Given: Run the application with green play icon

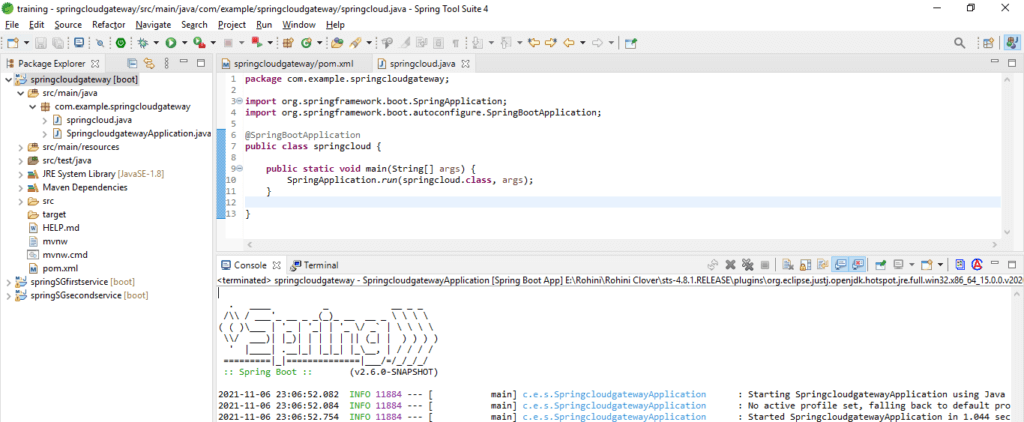Looking at the screenshot, I should 170,42.
